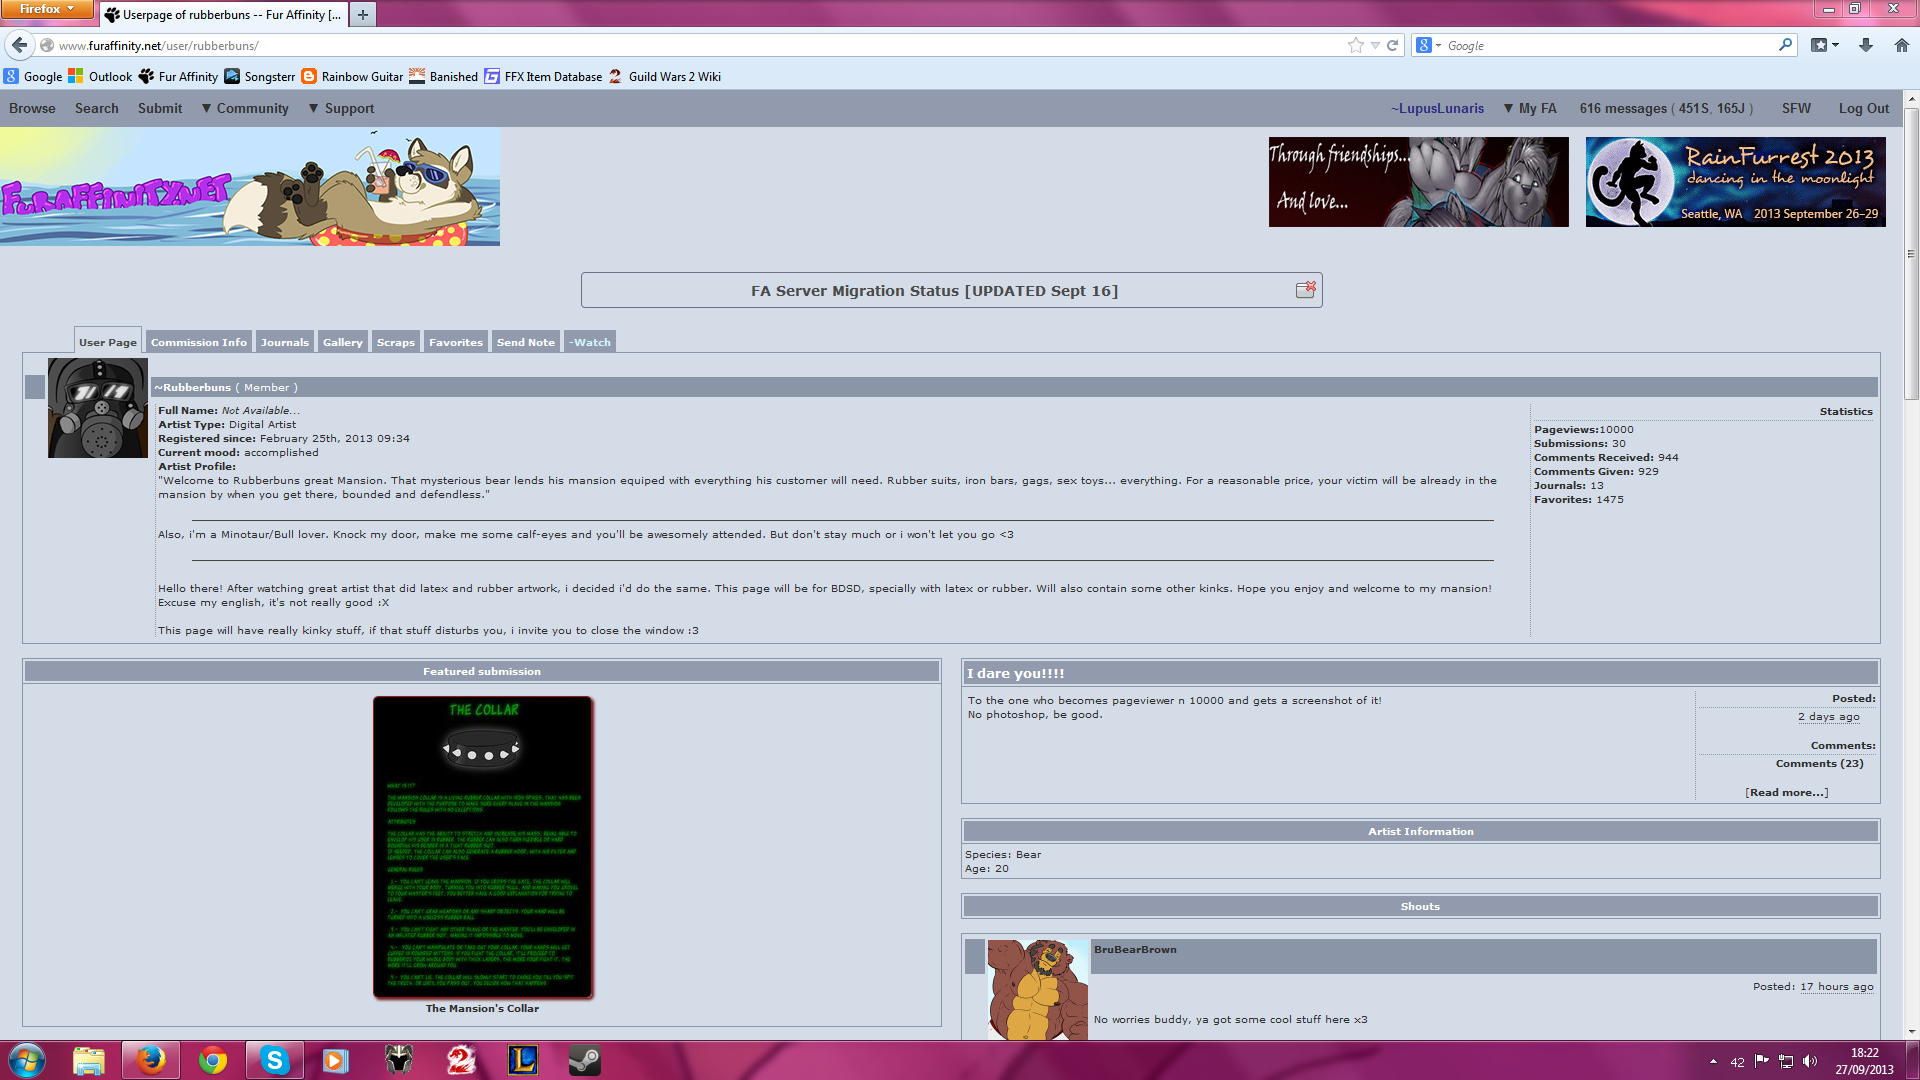This screenshot has height=1080, width=1920.
Task: Expand the Support dropdown menu
Action: (x=341, y=108)
